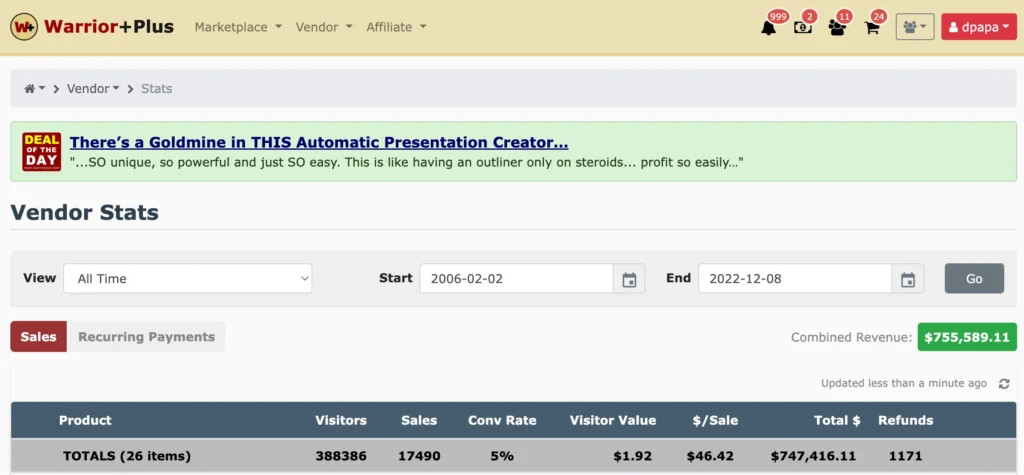Open the View All Time select
Screen dimensions: 1024x475
coord(187,278)
